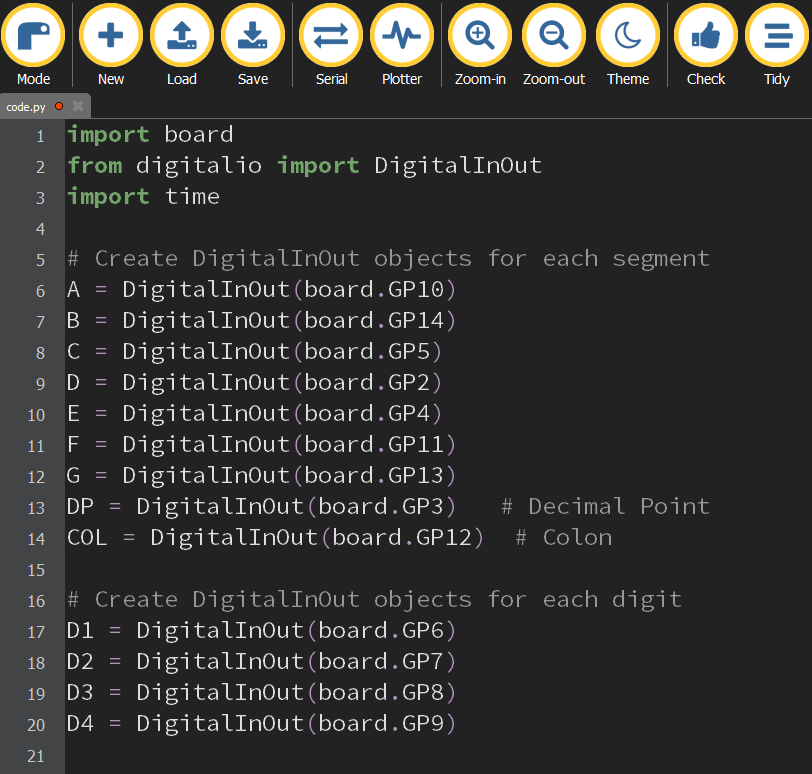The width and height of the screenshot is (812, 774).
Task: Click the D1 digit assignment line
Action: [x=261, y=631]
